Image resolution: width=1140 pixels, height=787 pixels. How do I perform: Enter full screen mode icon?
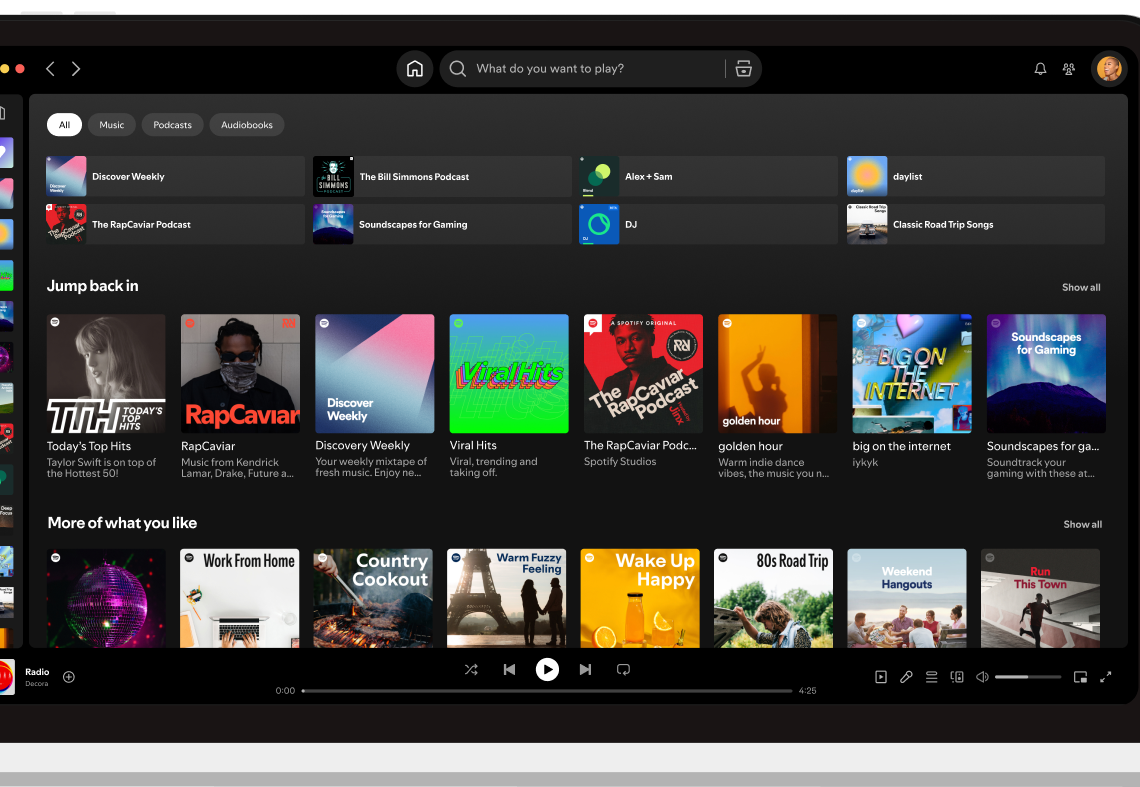point(1106,676)
